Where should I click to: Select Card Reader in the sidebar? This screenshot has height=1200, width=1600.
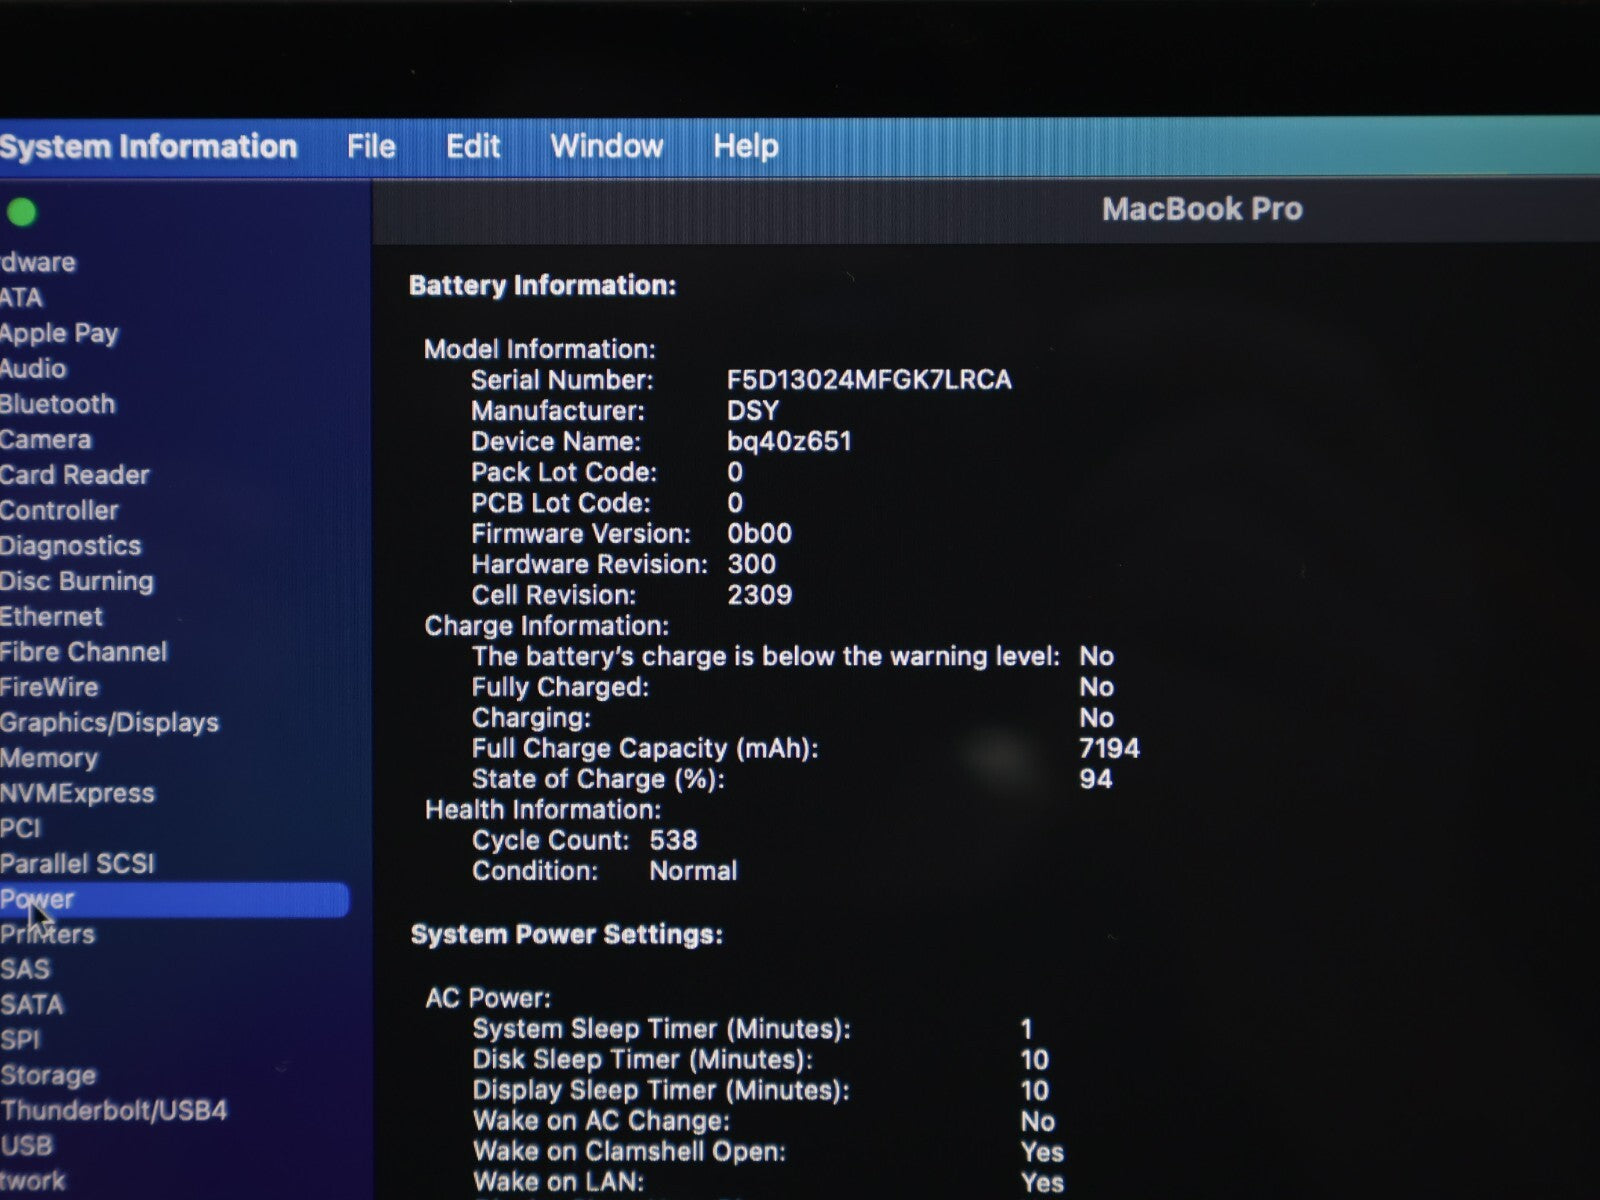pyautogui.click(x=75, y=475)
